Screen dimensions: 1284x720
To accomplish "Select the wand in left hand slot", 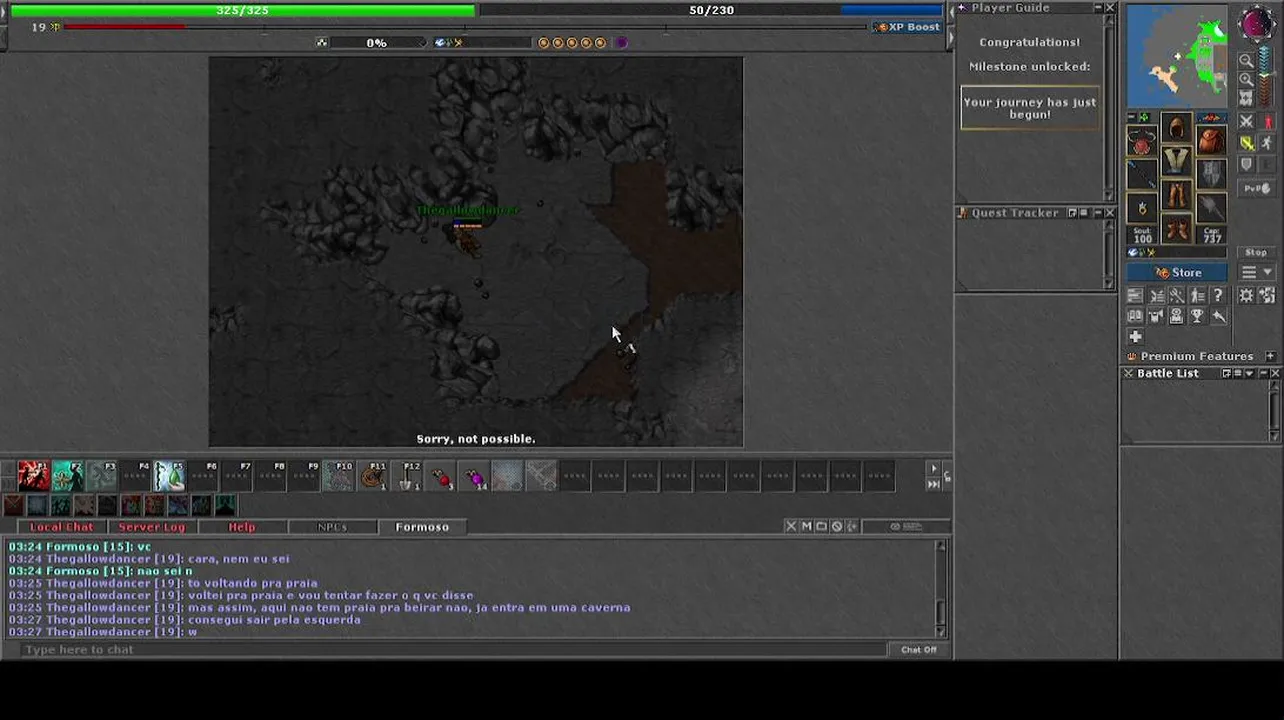I will [x=1142, y=175].
